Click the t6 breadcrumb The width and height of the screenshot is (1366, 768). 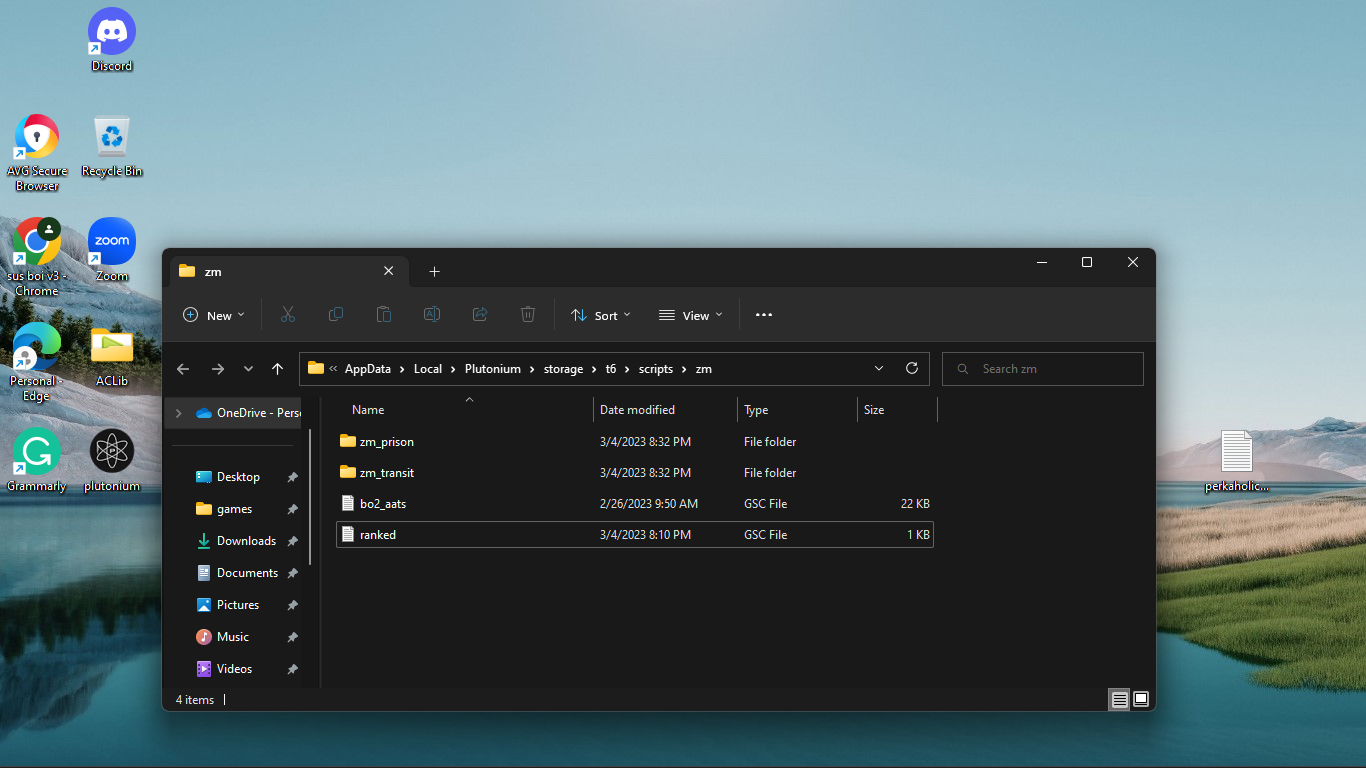(611, 369)
